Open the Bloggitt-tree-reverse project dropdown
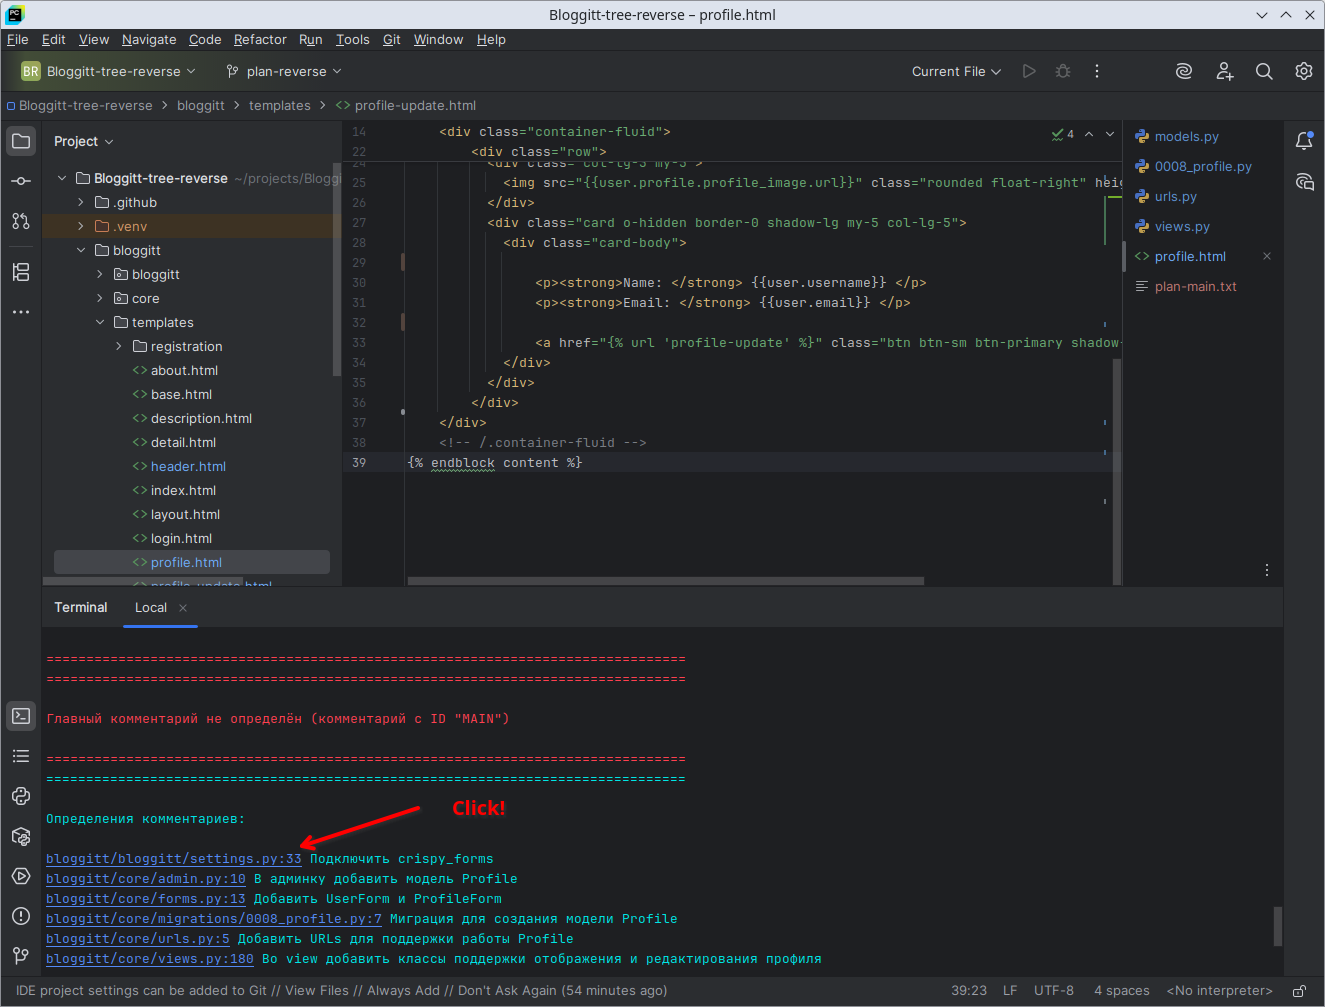 108,71
